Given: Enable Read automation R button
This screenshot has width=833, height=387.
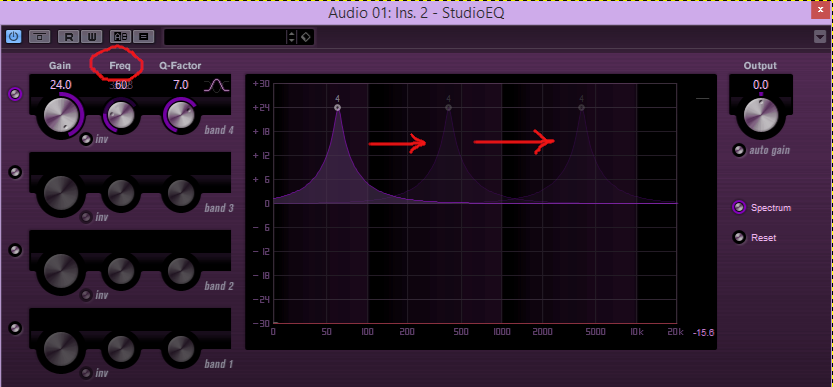Looking at the screenshot, I should coord(69,37).
